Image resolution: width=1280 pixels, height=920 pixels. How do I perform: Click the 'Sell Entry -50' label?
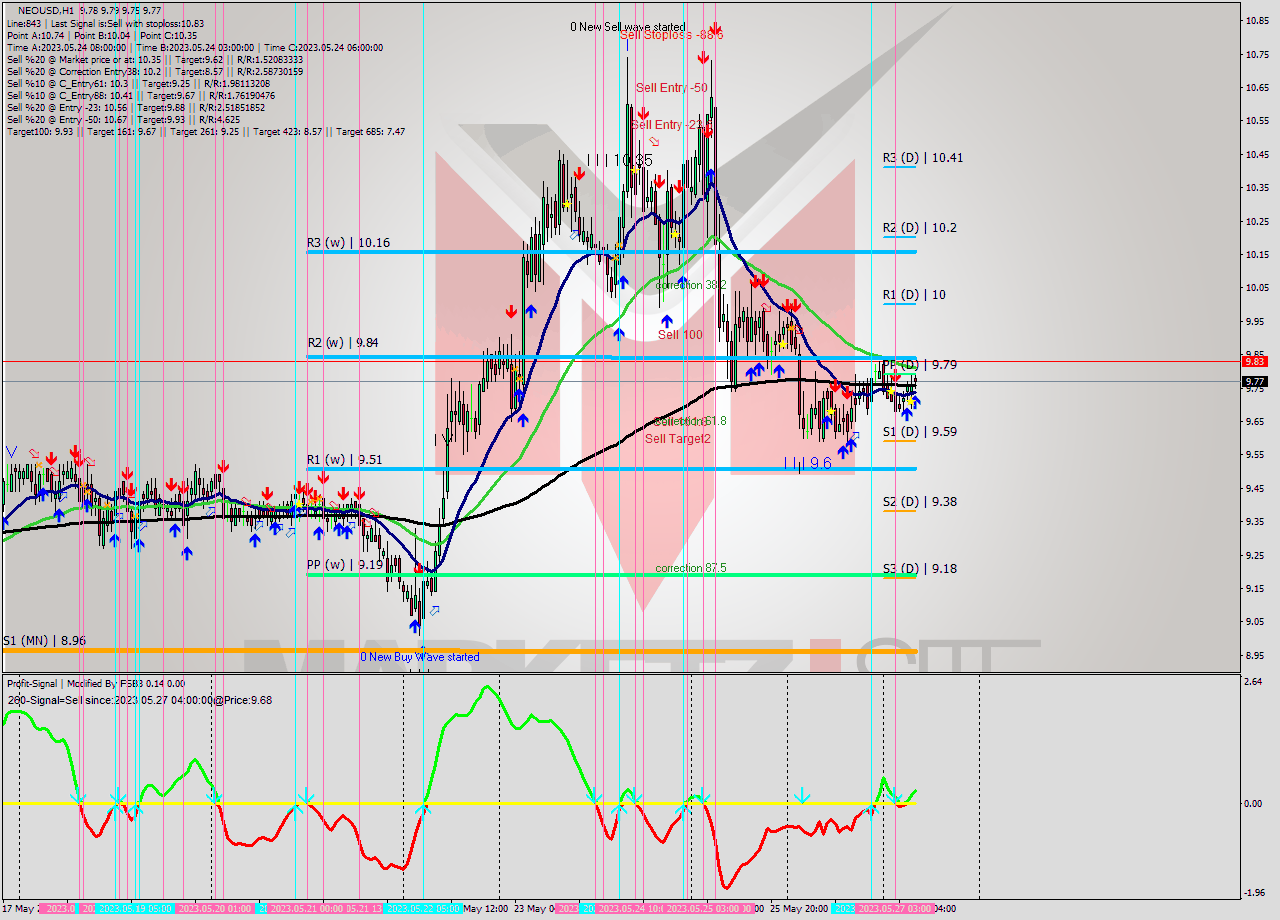[672, 88]
